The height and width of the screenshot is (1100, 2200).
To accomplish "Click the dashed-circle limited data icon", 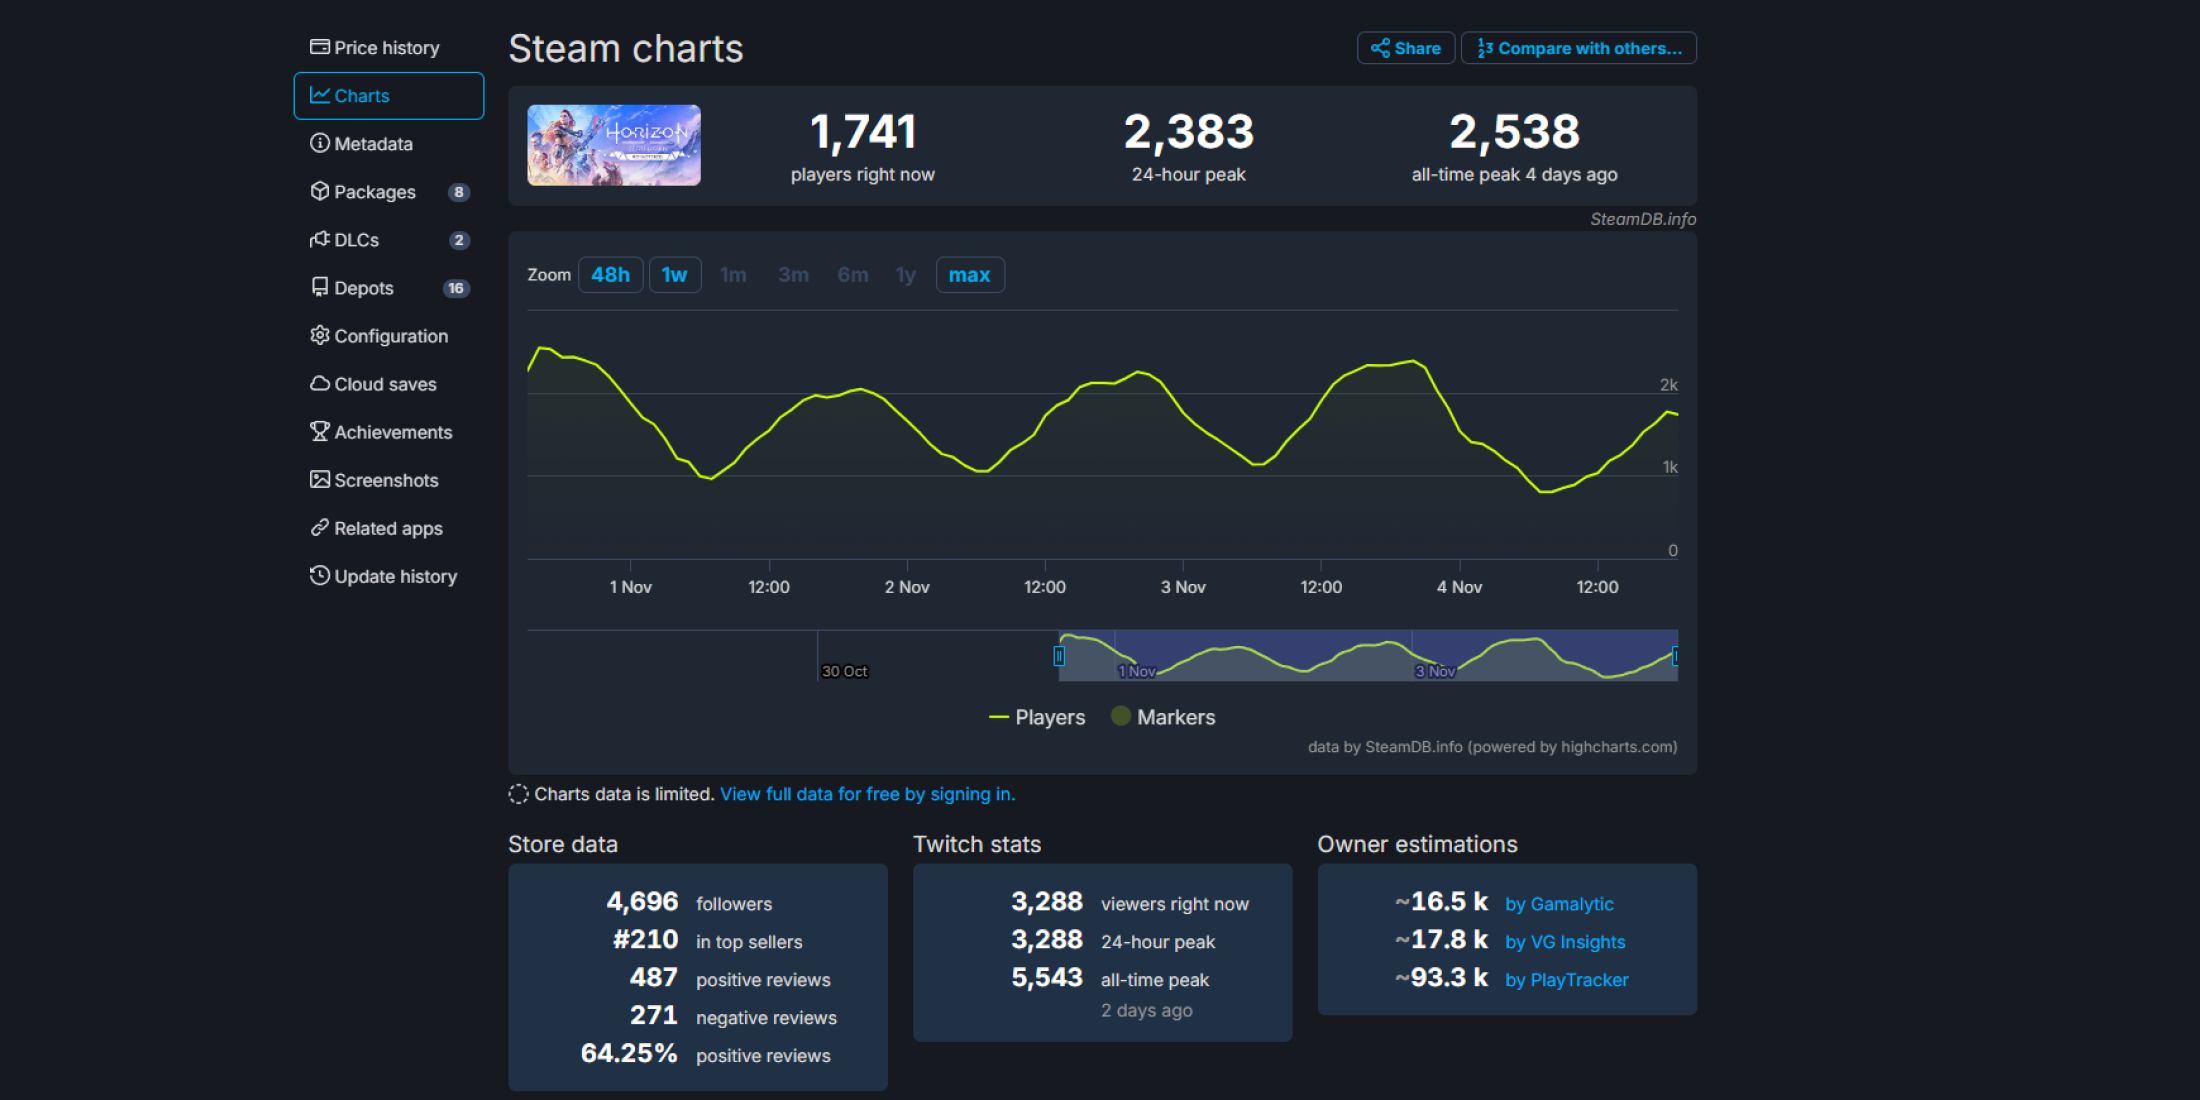I will pyautogui.click(x=518, y=794).
